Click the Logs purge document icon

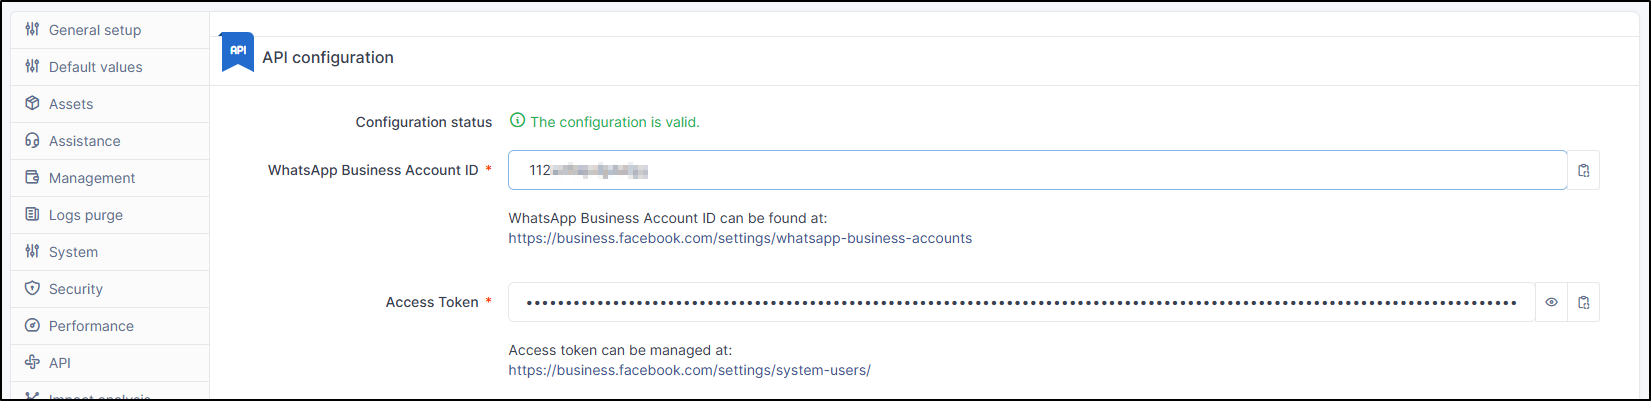[32, 215]
